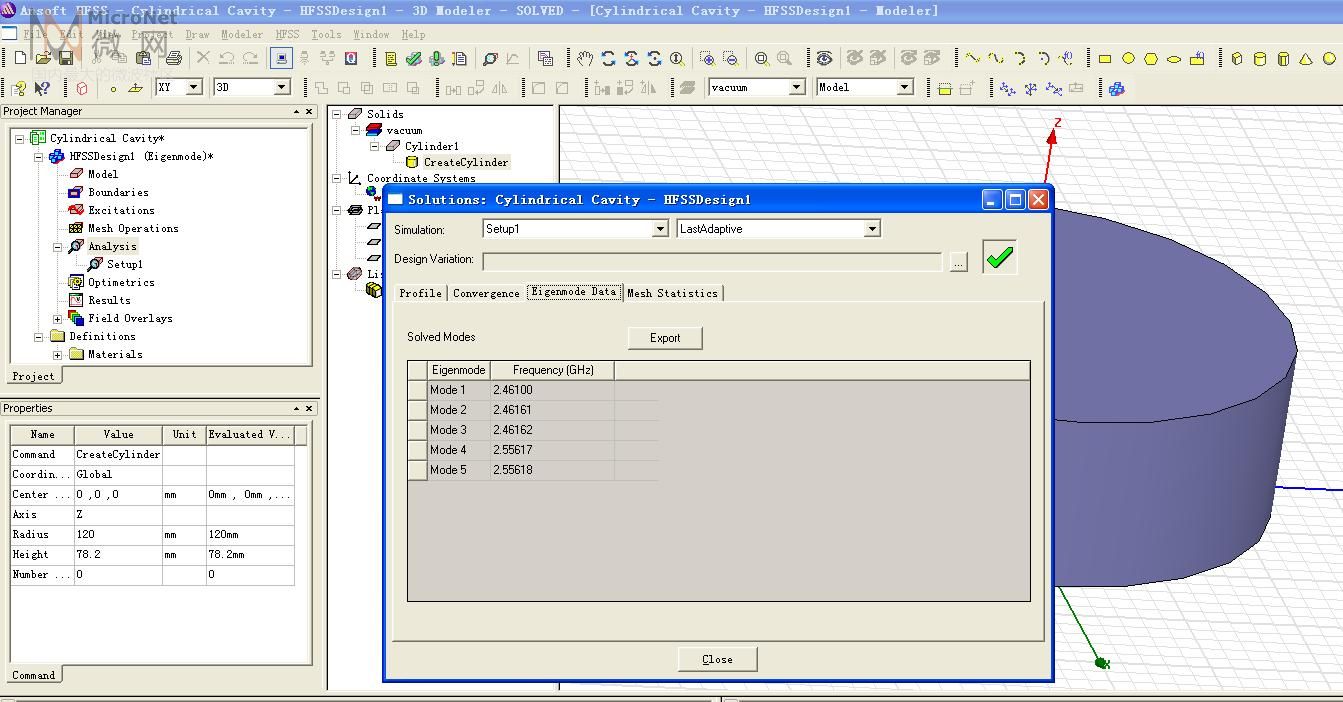The image size is (1343, 702).
Task: Click the What's This help pointer icon
Action: [x=42, y=88]
